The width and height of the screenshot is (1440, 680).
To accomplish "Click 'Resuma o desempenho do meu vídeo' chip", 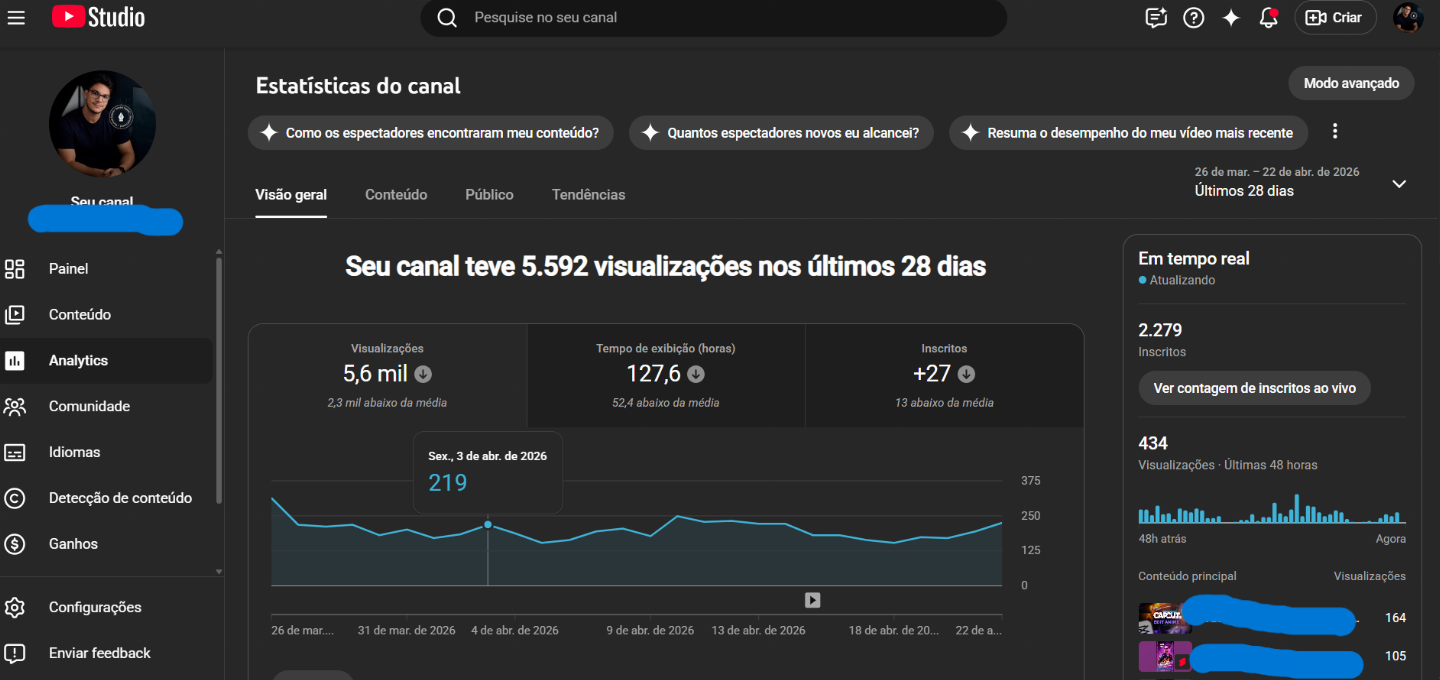I will [x=1128, y=132].
